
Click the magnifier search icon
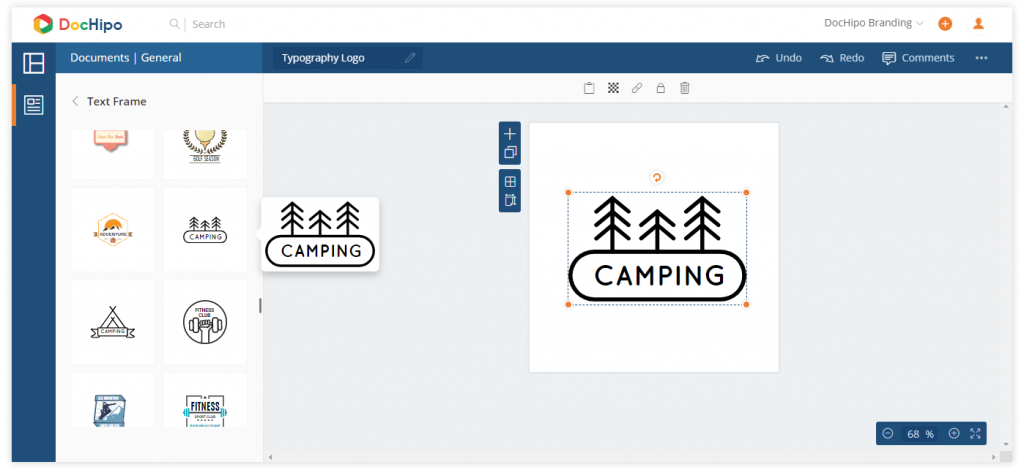(x=174, y=24)
